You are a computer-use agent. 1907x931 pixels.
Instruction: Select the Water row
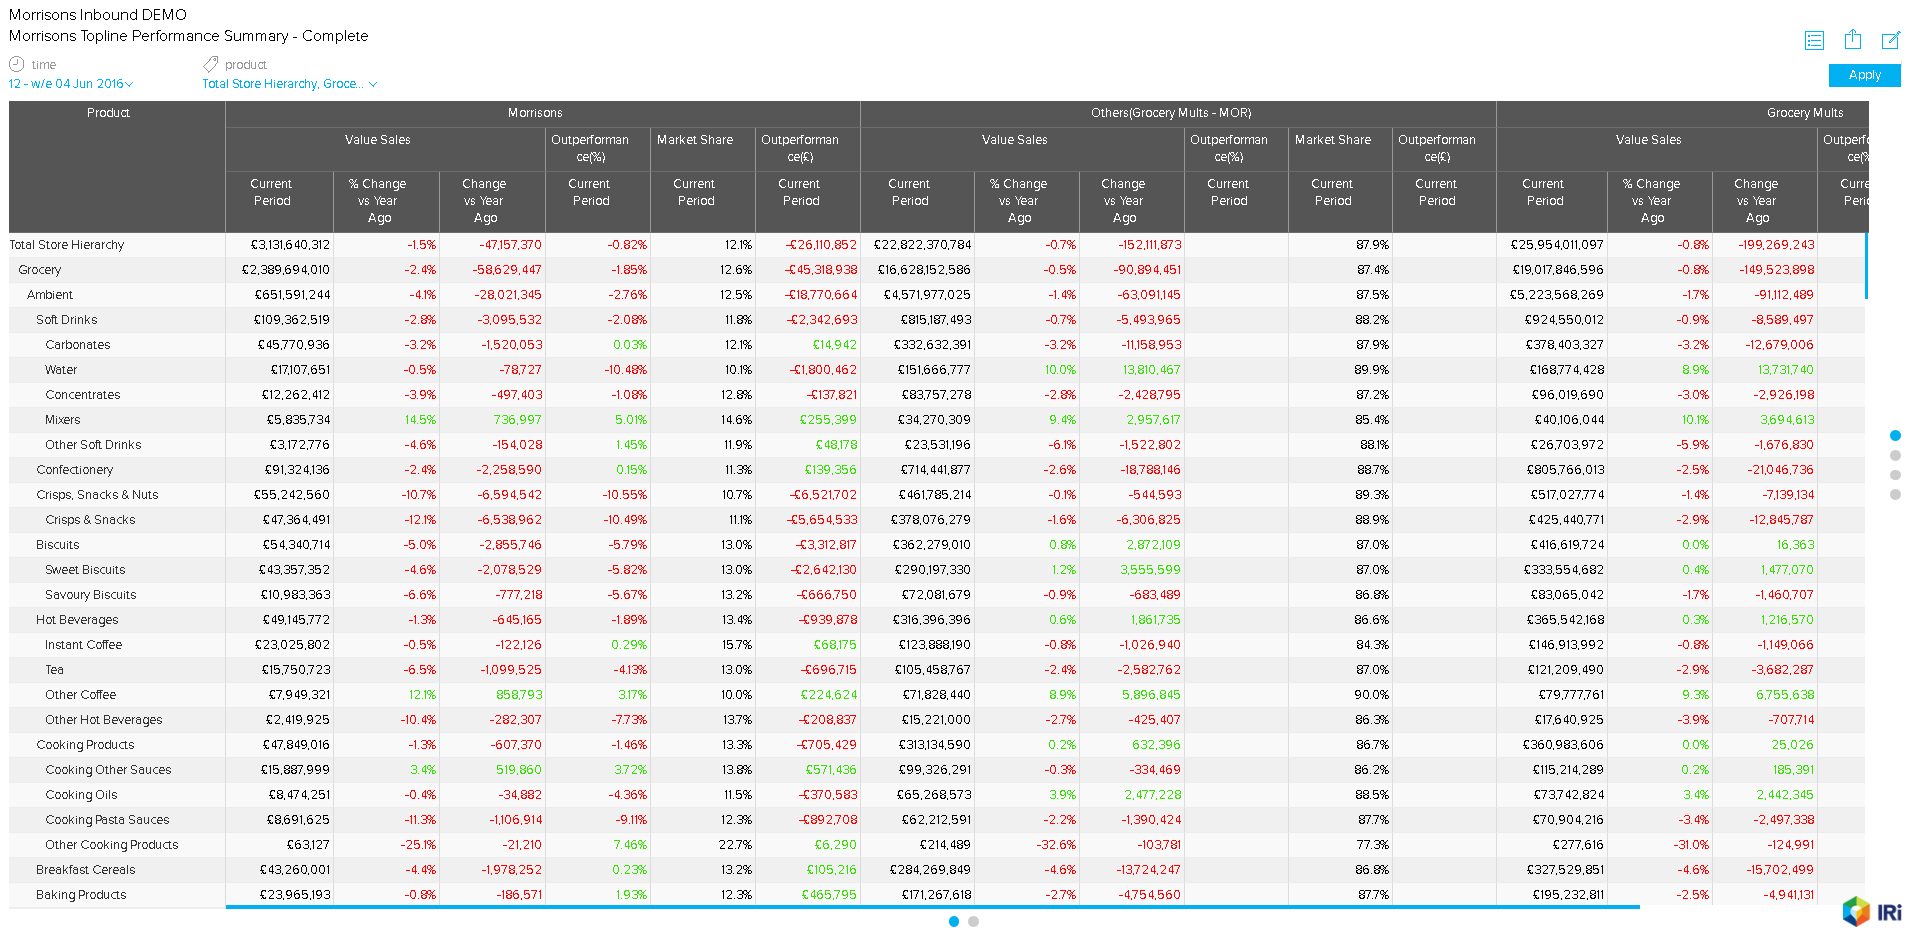[937, 370]
